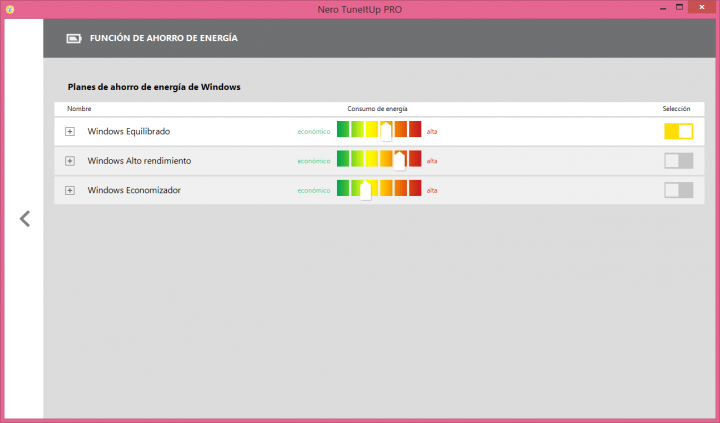Select the Windows Alto rendimiento row name

139,161
